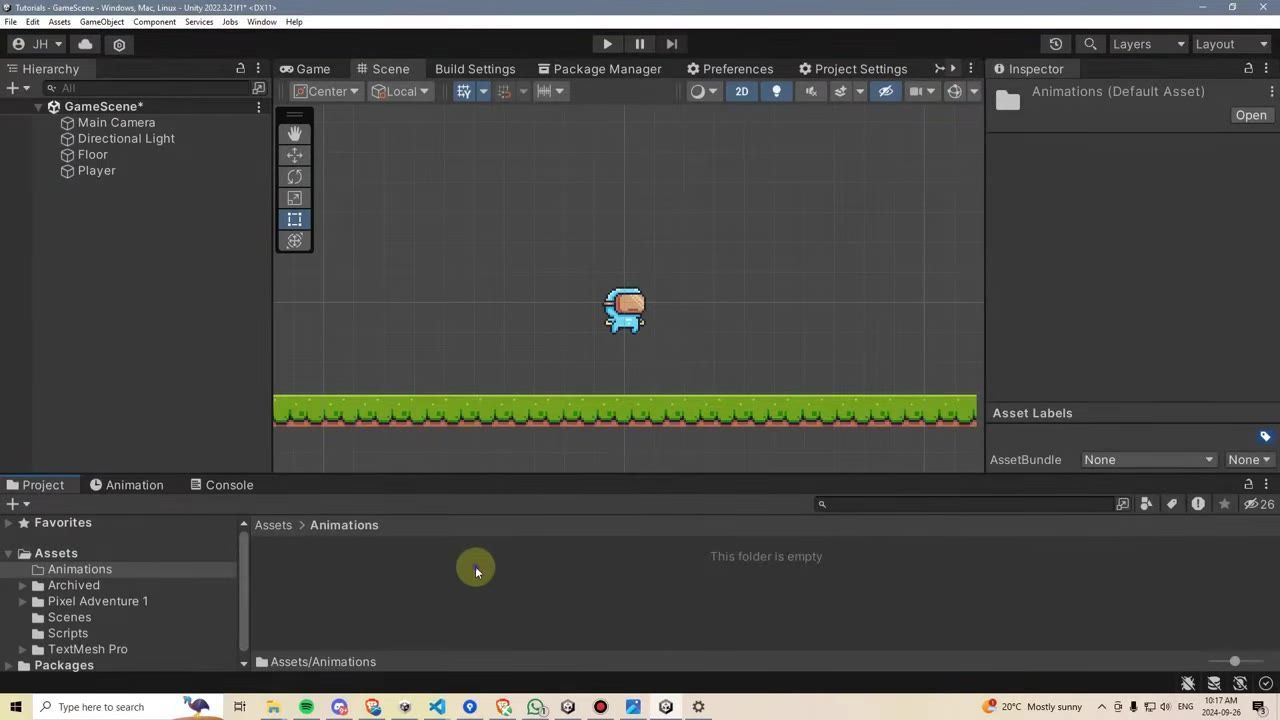Toggle scene audio on or off
This screenshot has height=720, width=1280.
click(811, 91)
